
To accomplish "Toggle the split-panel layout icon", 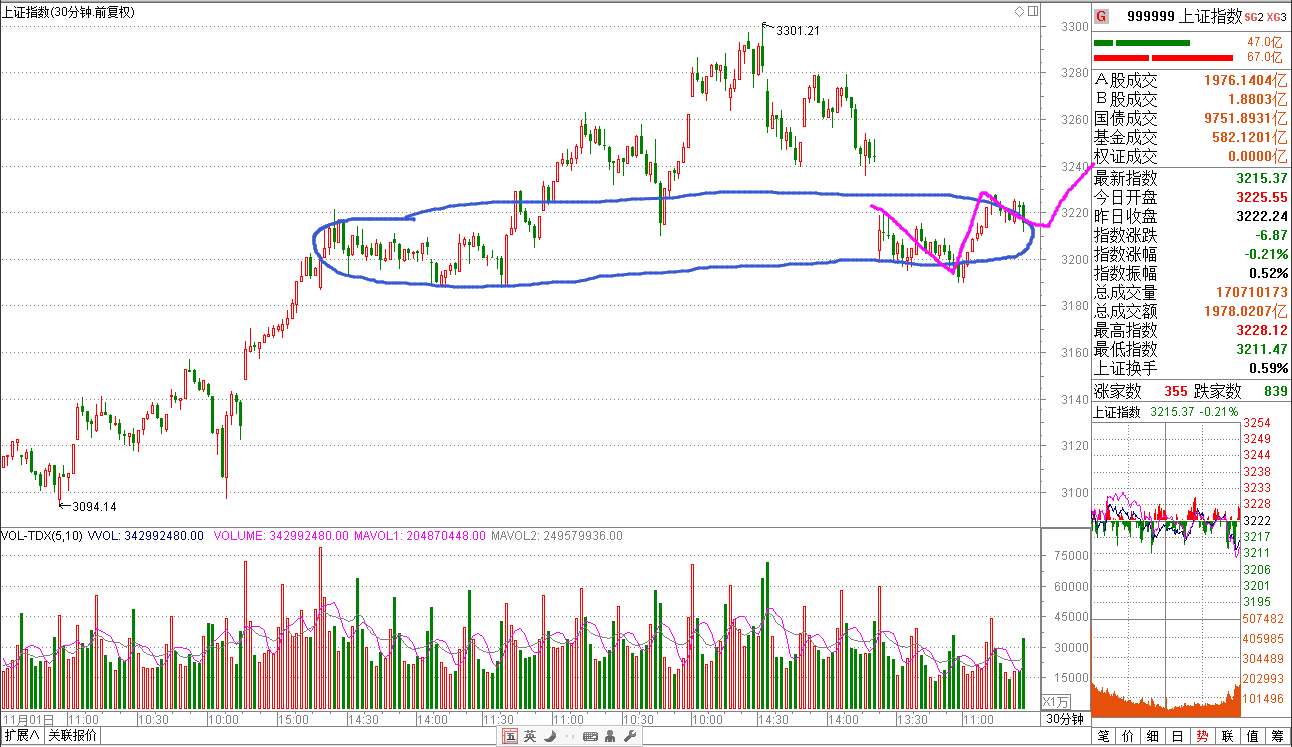I will 1032,12.
